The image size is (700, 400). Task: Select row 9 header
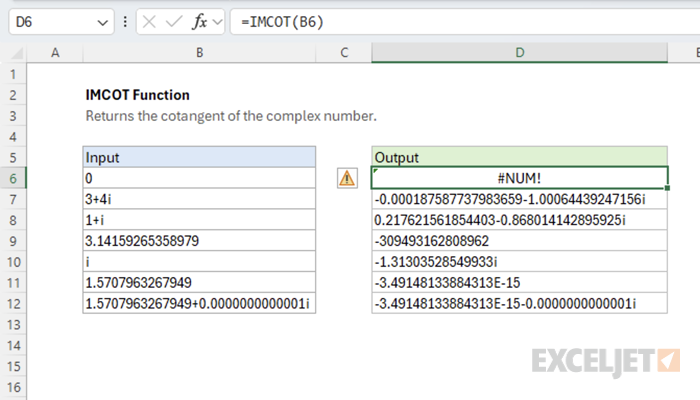click(13, 241)
